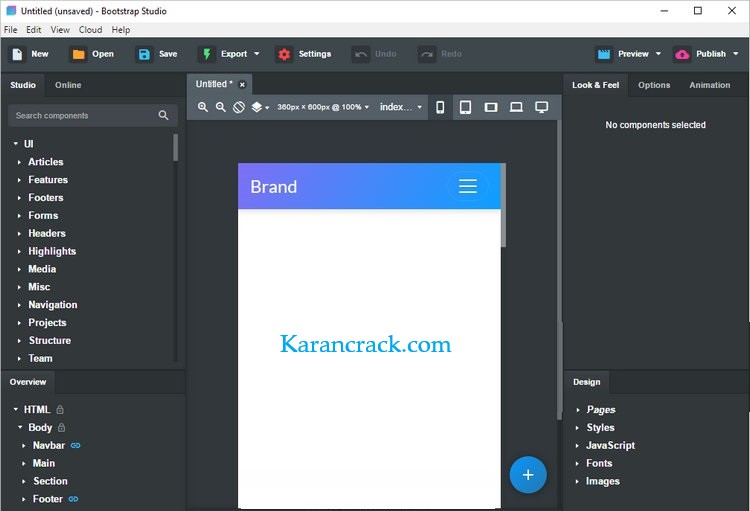Screen dimensions: 750x511
Task: Click the link icon beside Navbar
Action: coord(76,445)
